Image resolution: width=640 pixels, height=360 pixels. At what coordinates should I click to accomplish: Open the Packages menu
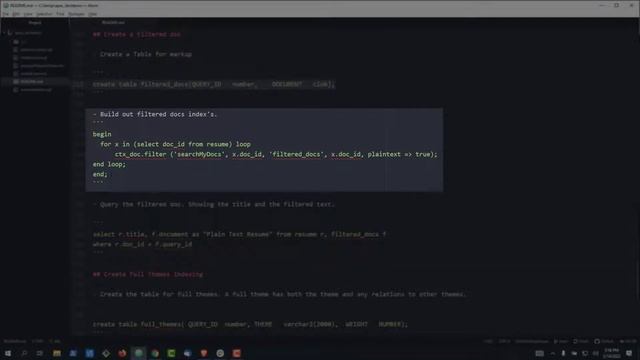click(76, 14)
